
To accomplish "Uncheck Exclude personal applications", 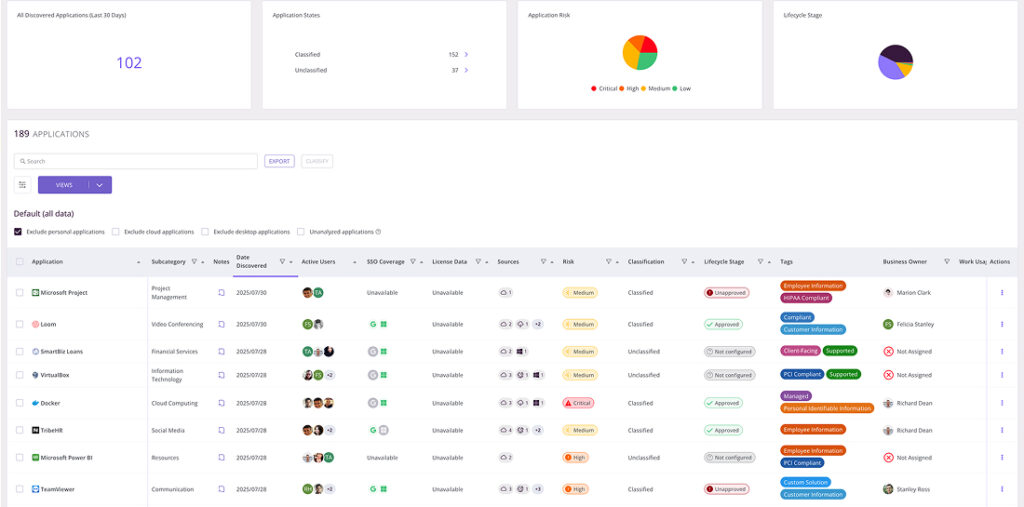I will click(18, 231).
